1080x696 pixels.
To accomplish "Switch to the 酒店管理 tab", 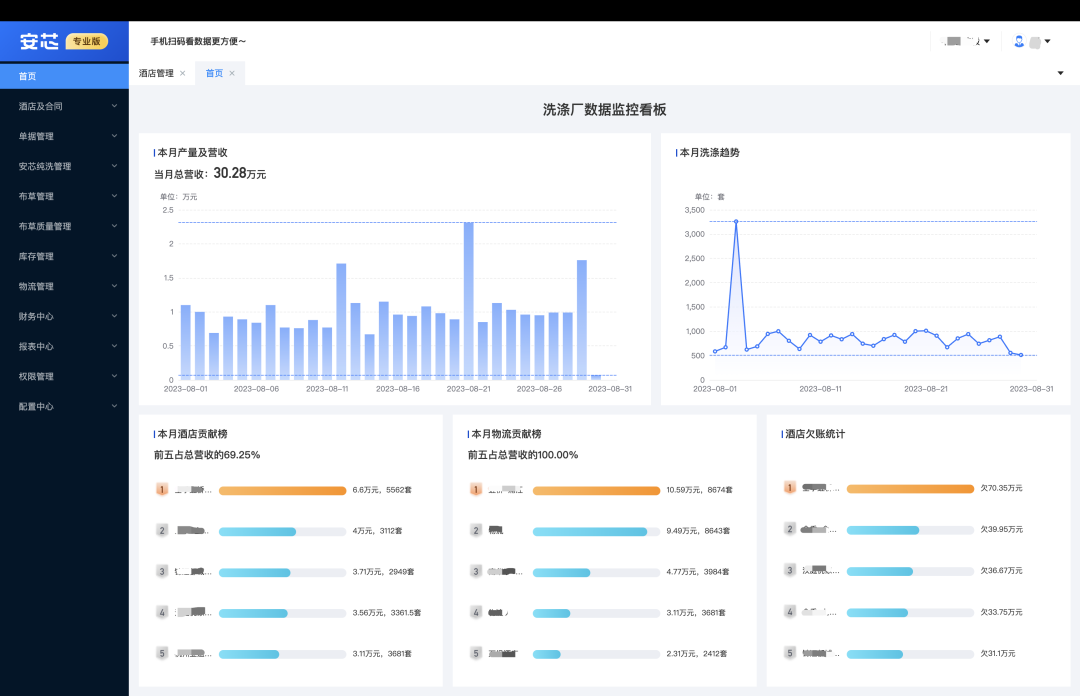I will (x=156, y=73).
